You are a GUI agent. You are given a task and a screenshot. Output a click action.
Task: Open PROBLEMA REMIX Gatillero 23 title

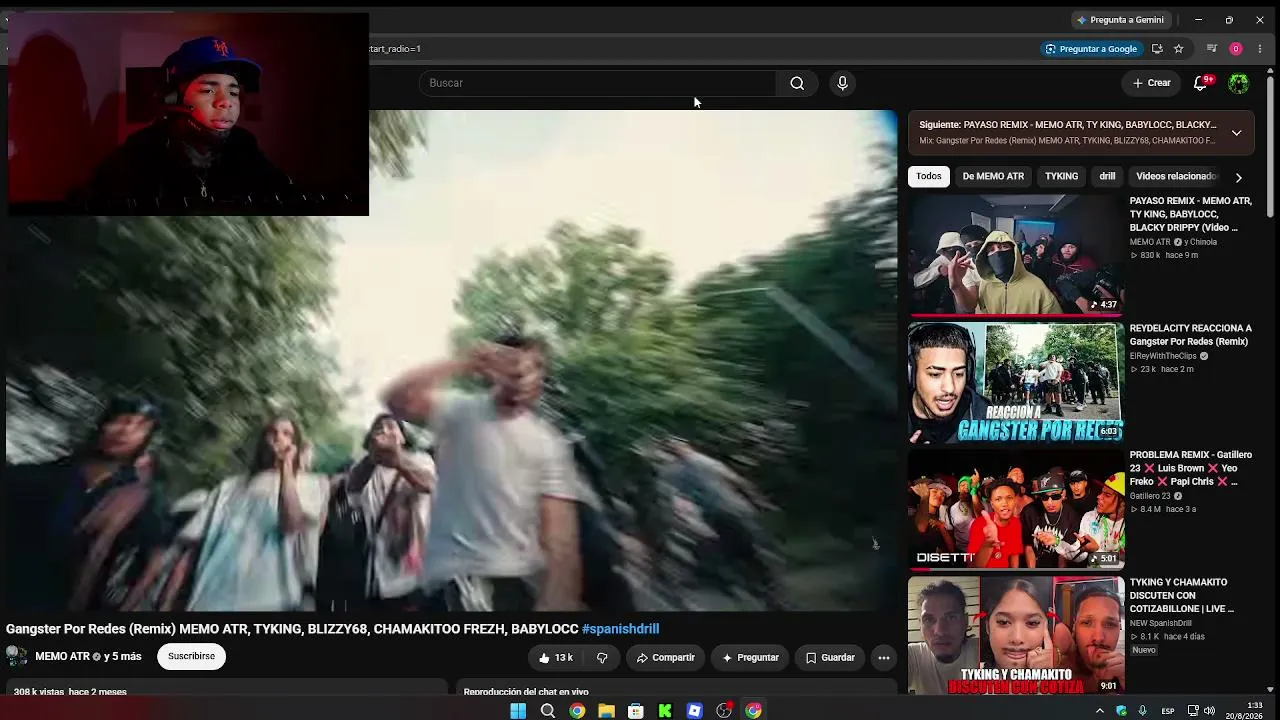1190,468
